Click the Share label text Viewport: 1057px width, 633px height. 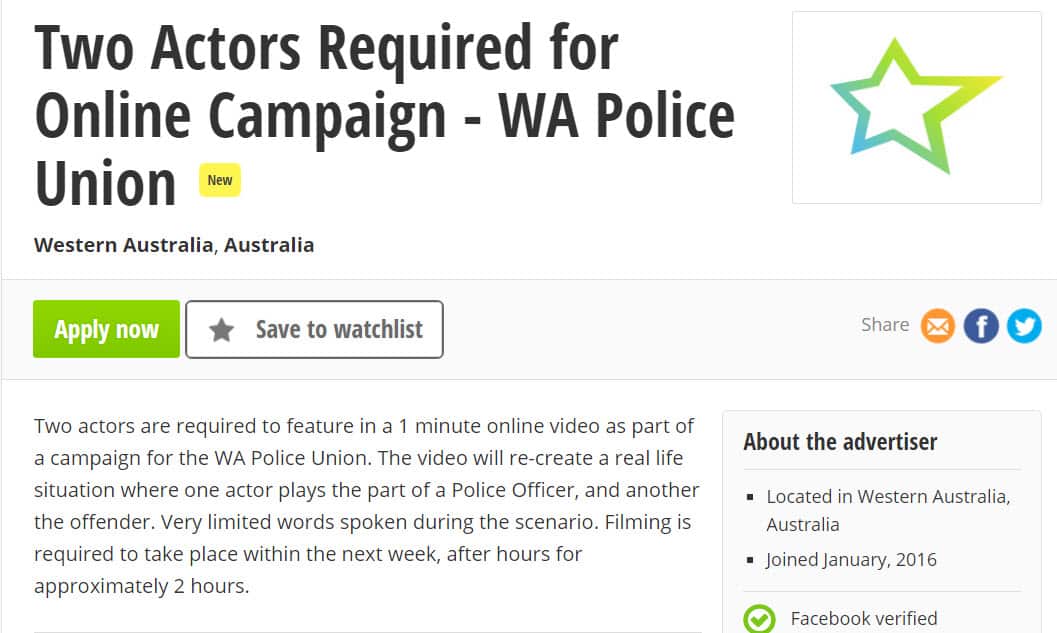(884, 324)
